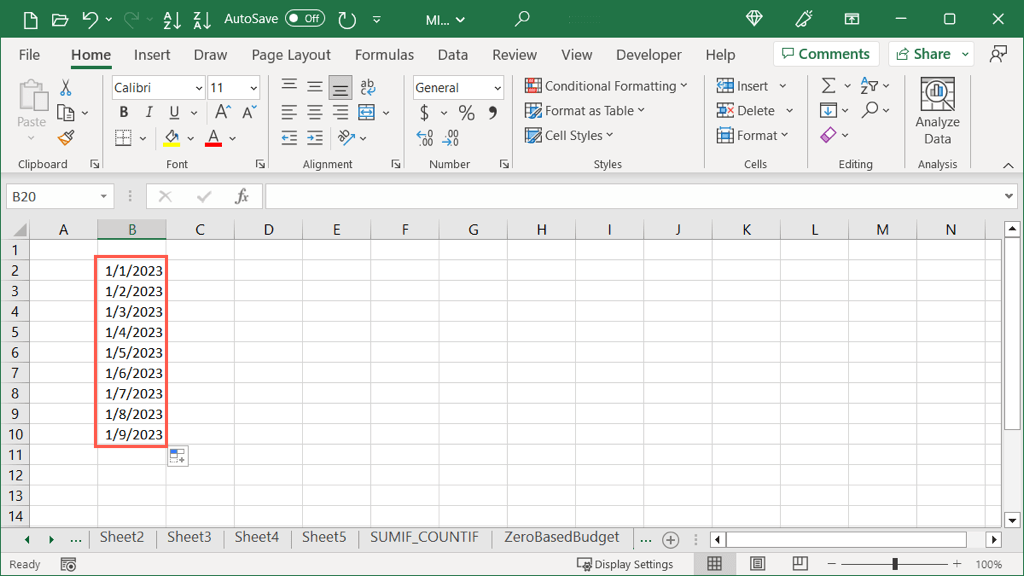The height and width of the screenshot is (576, 1024).
Task: Click the Decrease Decimal icon
Action: [451, 137]
